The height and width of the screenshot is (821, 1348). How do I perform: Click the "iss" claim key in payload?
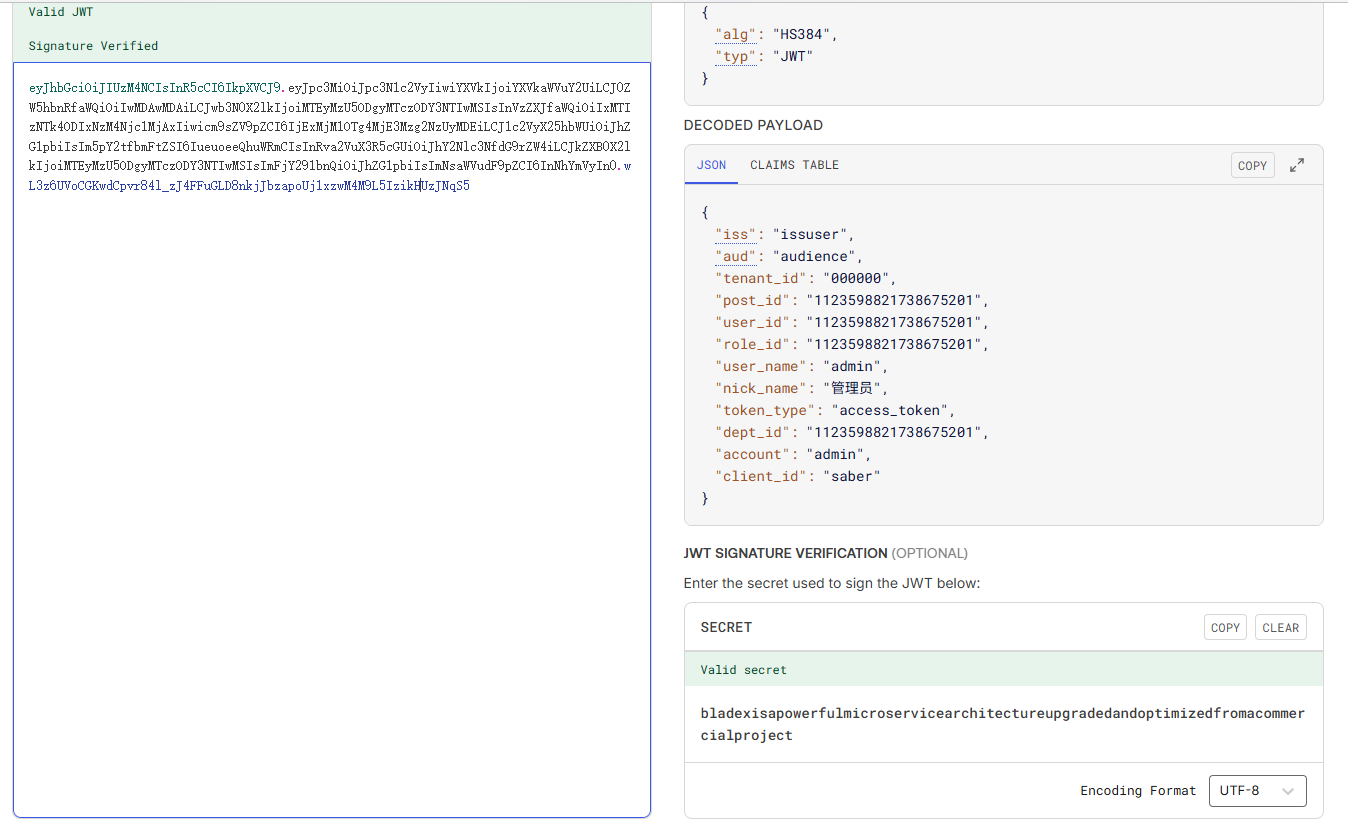735,235
